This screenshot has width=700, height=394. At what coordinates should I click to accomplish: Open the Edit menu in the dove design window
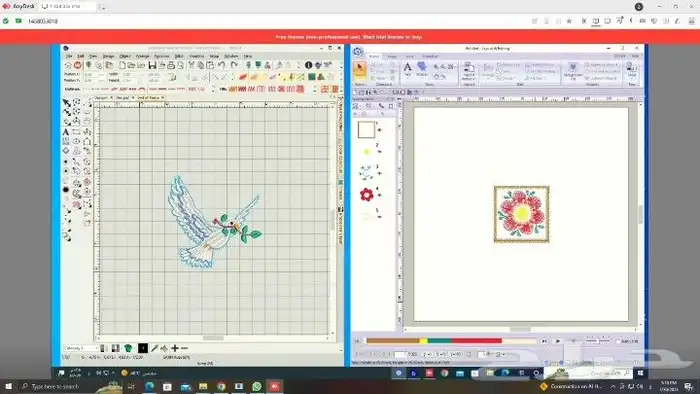point(81,56)
